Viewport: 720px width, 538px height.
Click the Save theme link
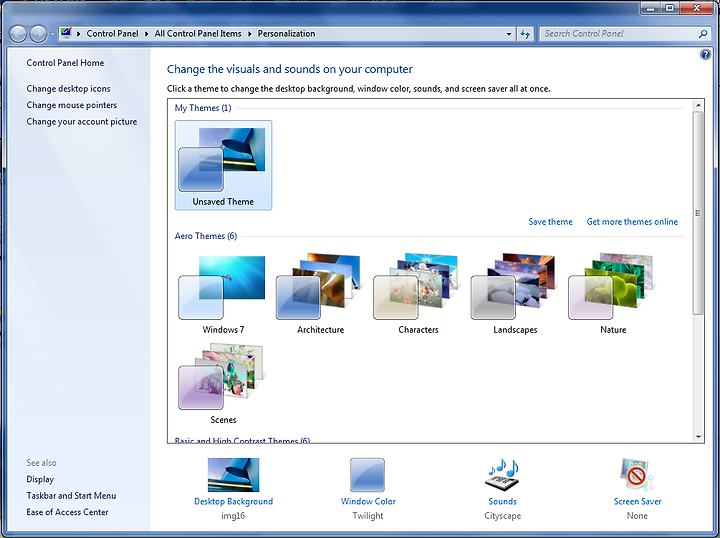[x=551, y=222]
